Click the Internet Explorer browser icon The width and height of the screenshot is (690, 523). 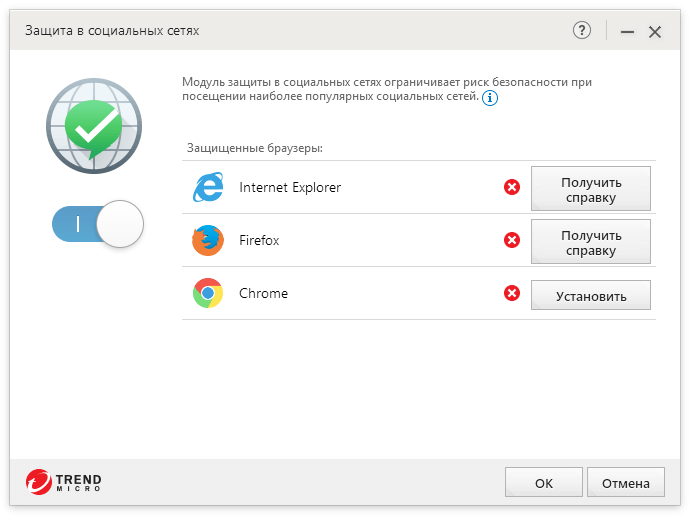(208, 187)
